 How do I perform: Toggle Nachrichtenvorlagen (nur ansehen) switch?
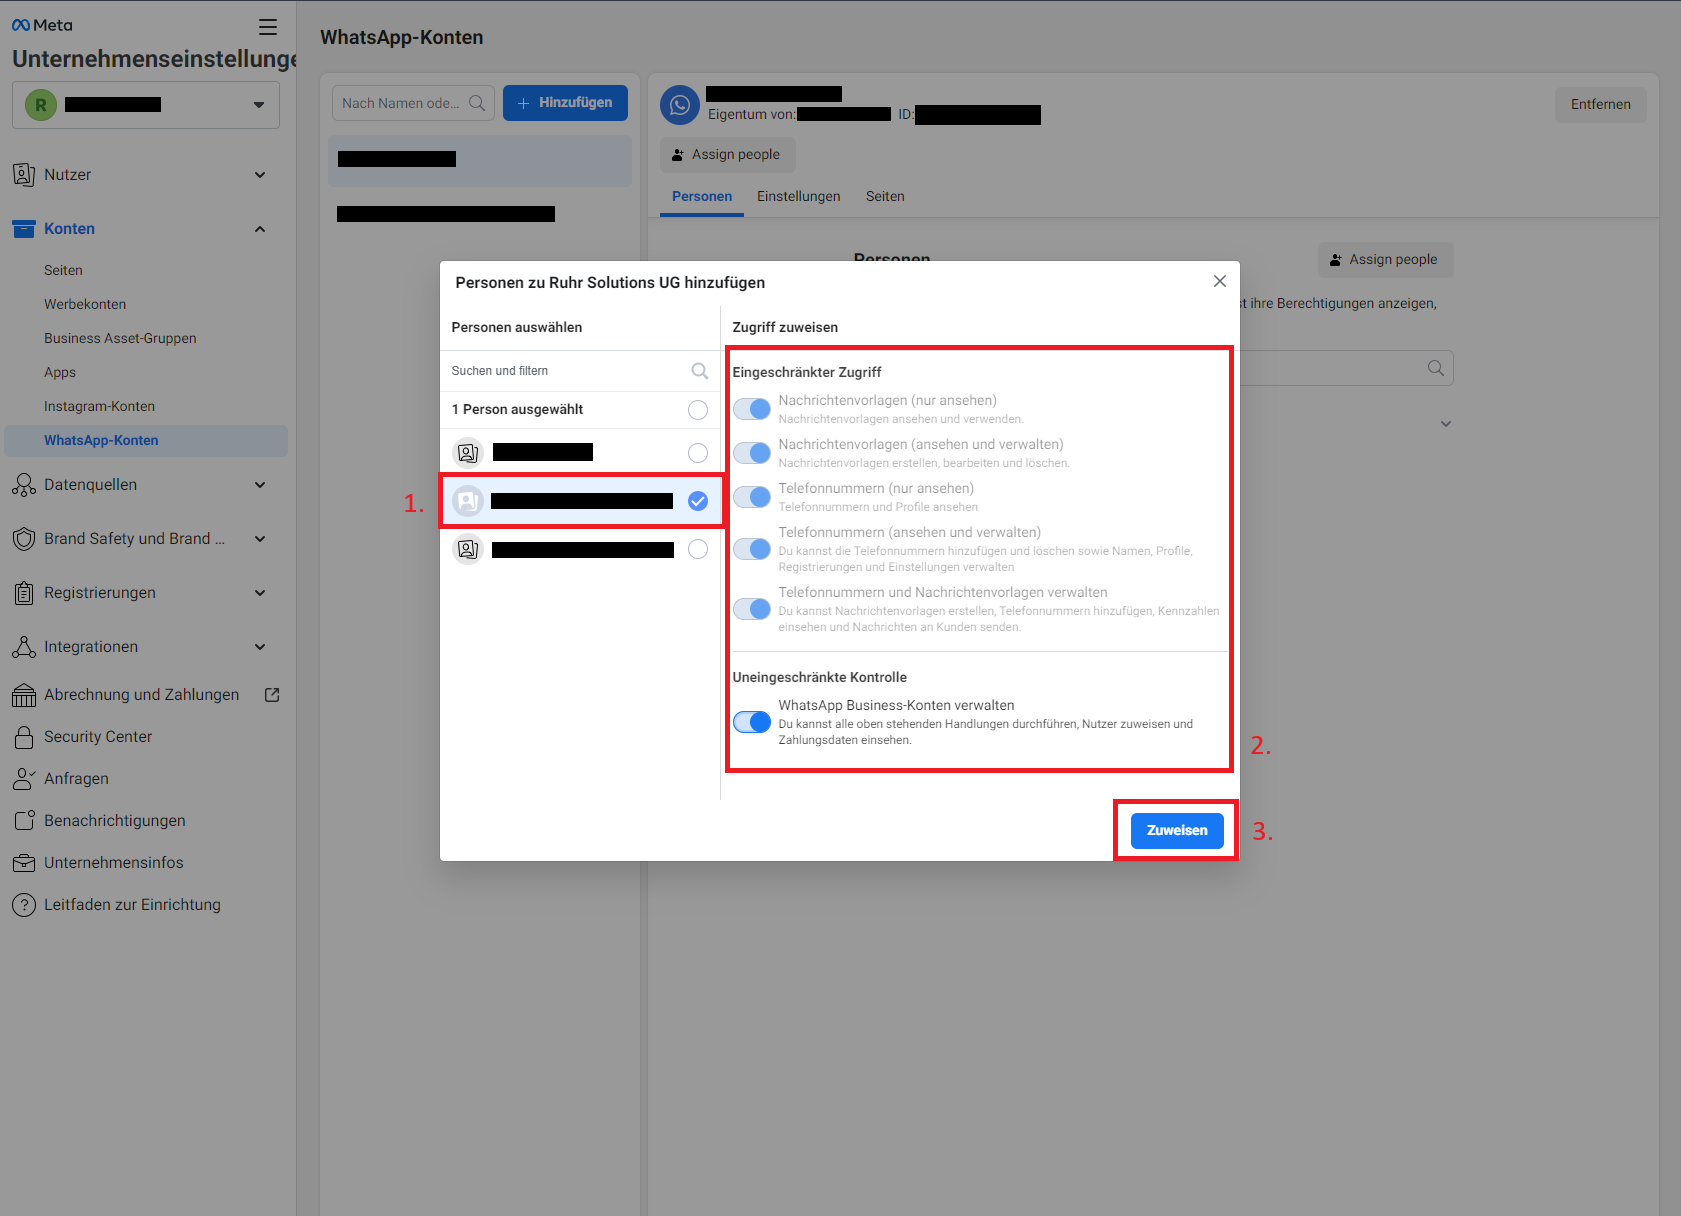(752, 409)
